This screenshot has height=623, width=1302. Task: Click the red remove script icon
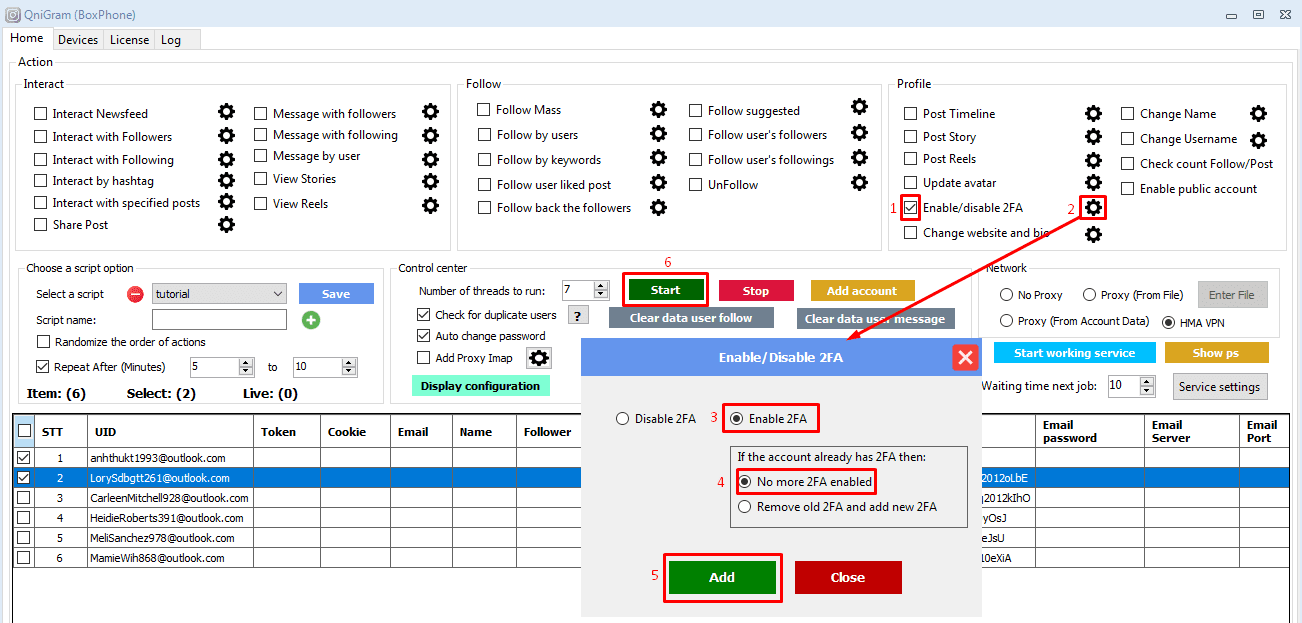[135, 294]
